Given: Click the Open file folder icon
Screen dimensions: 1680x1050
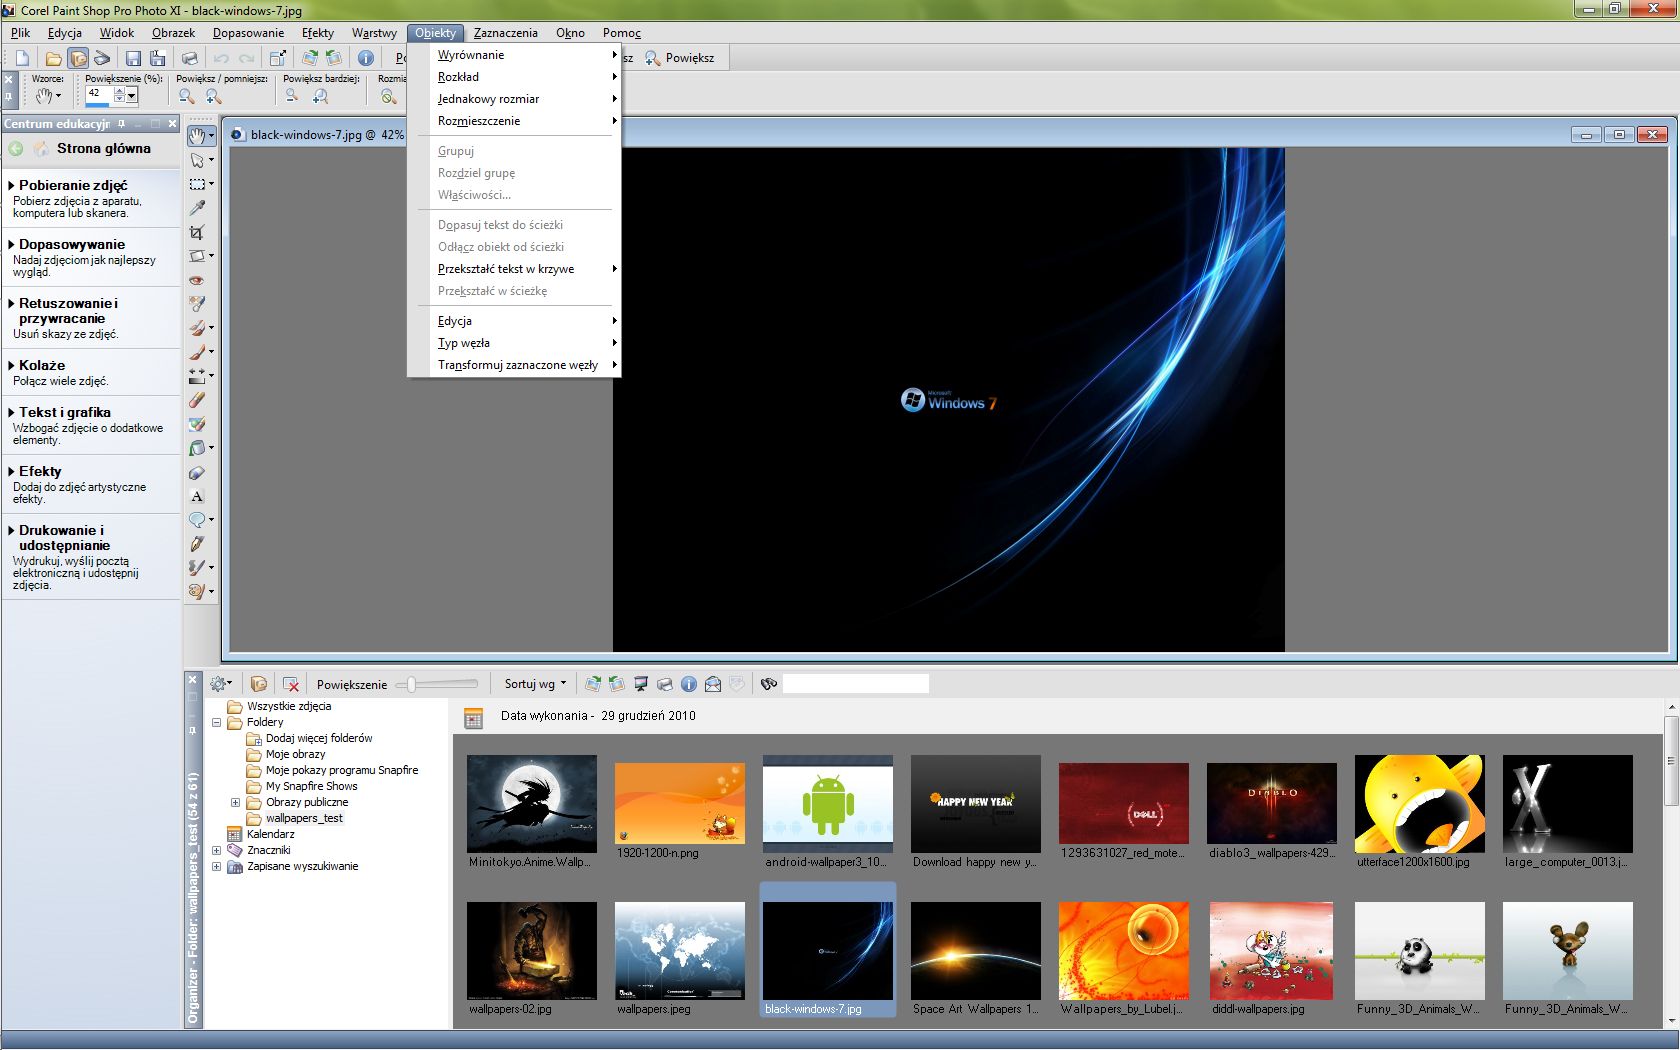Looking at the screenshot, I should 53,58.
